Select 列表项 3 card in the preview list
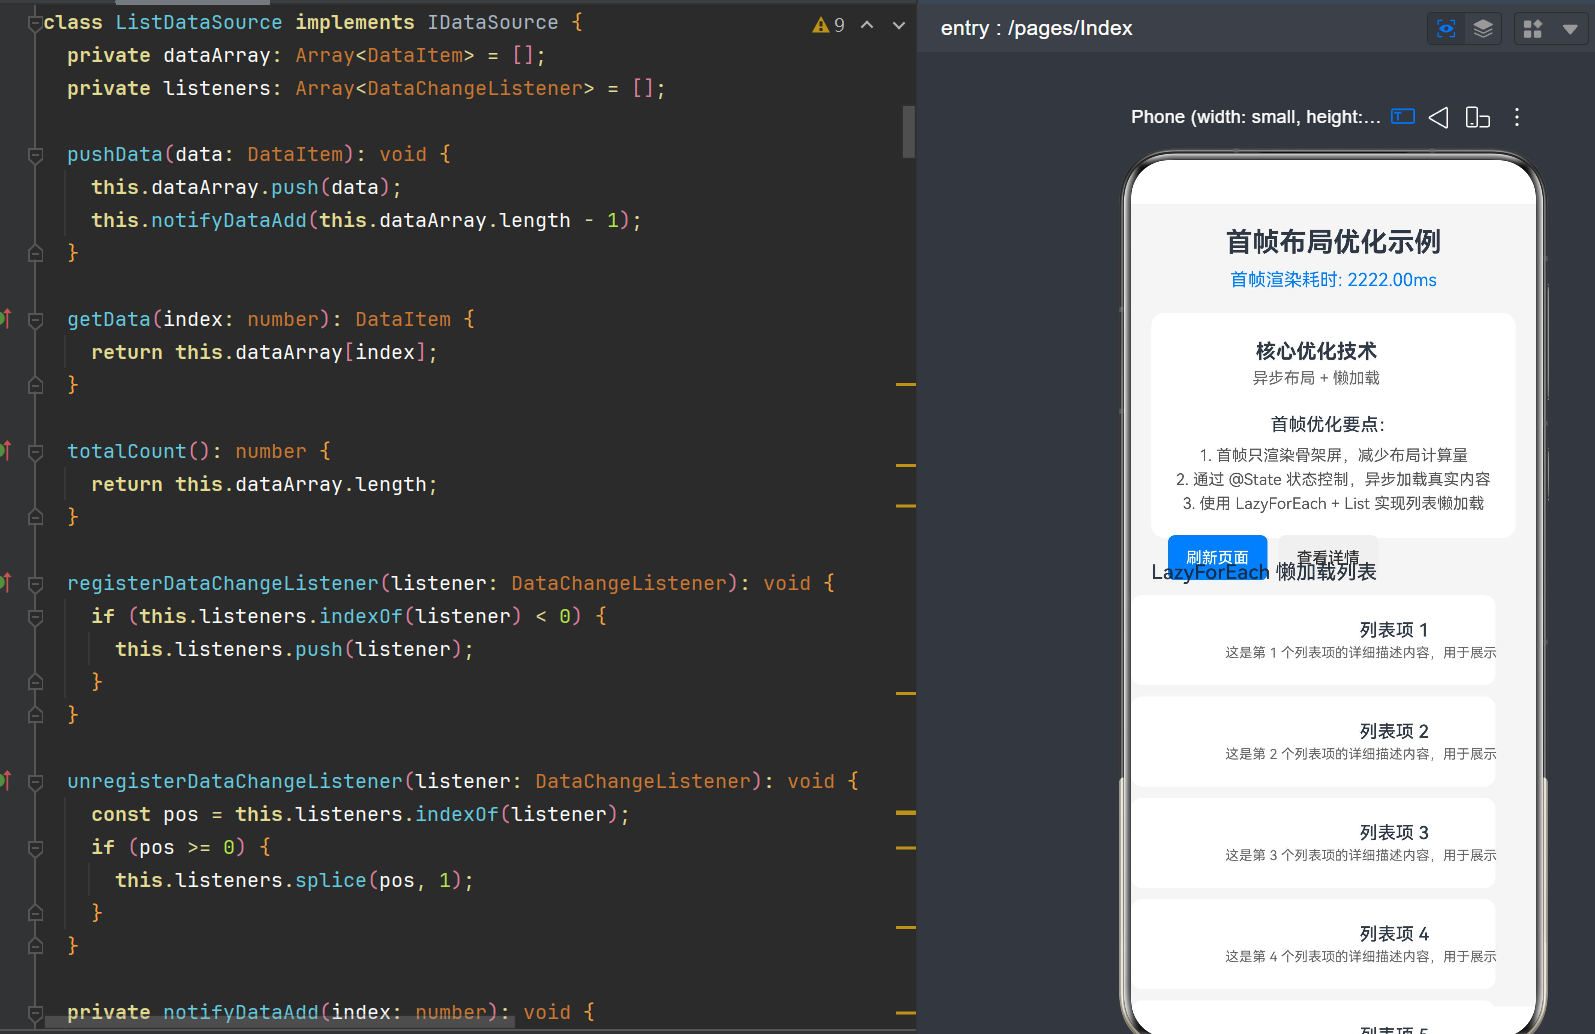The image size is (1595, 1034). (x=1314, y=842)
